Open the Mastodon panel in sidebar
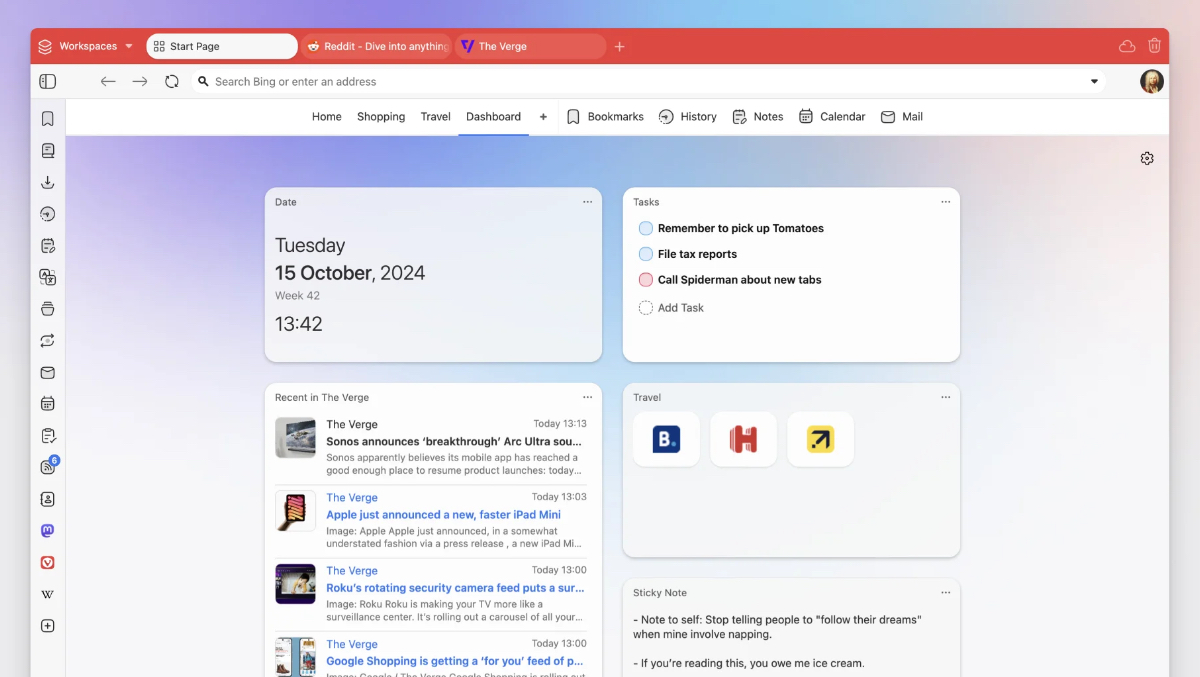 (47, 531)
